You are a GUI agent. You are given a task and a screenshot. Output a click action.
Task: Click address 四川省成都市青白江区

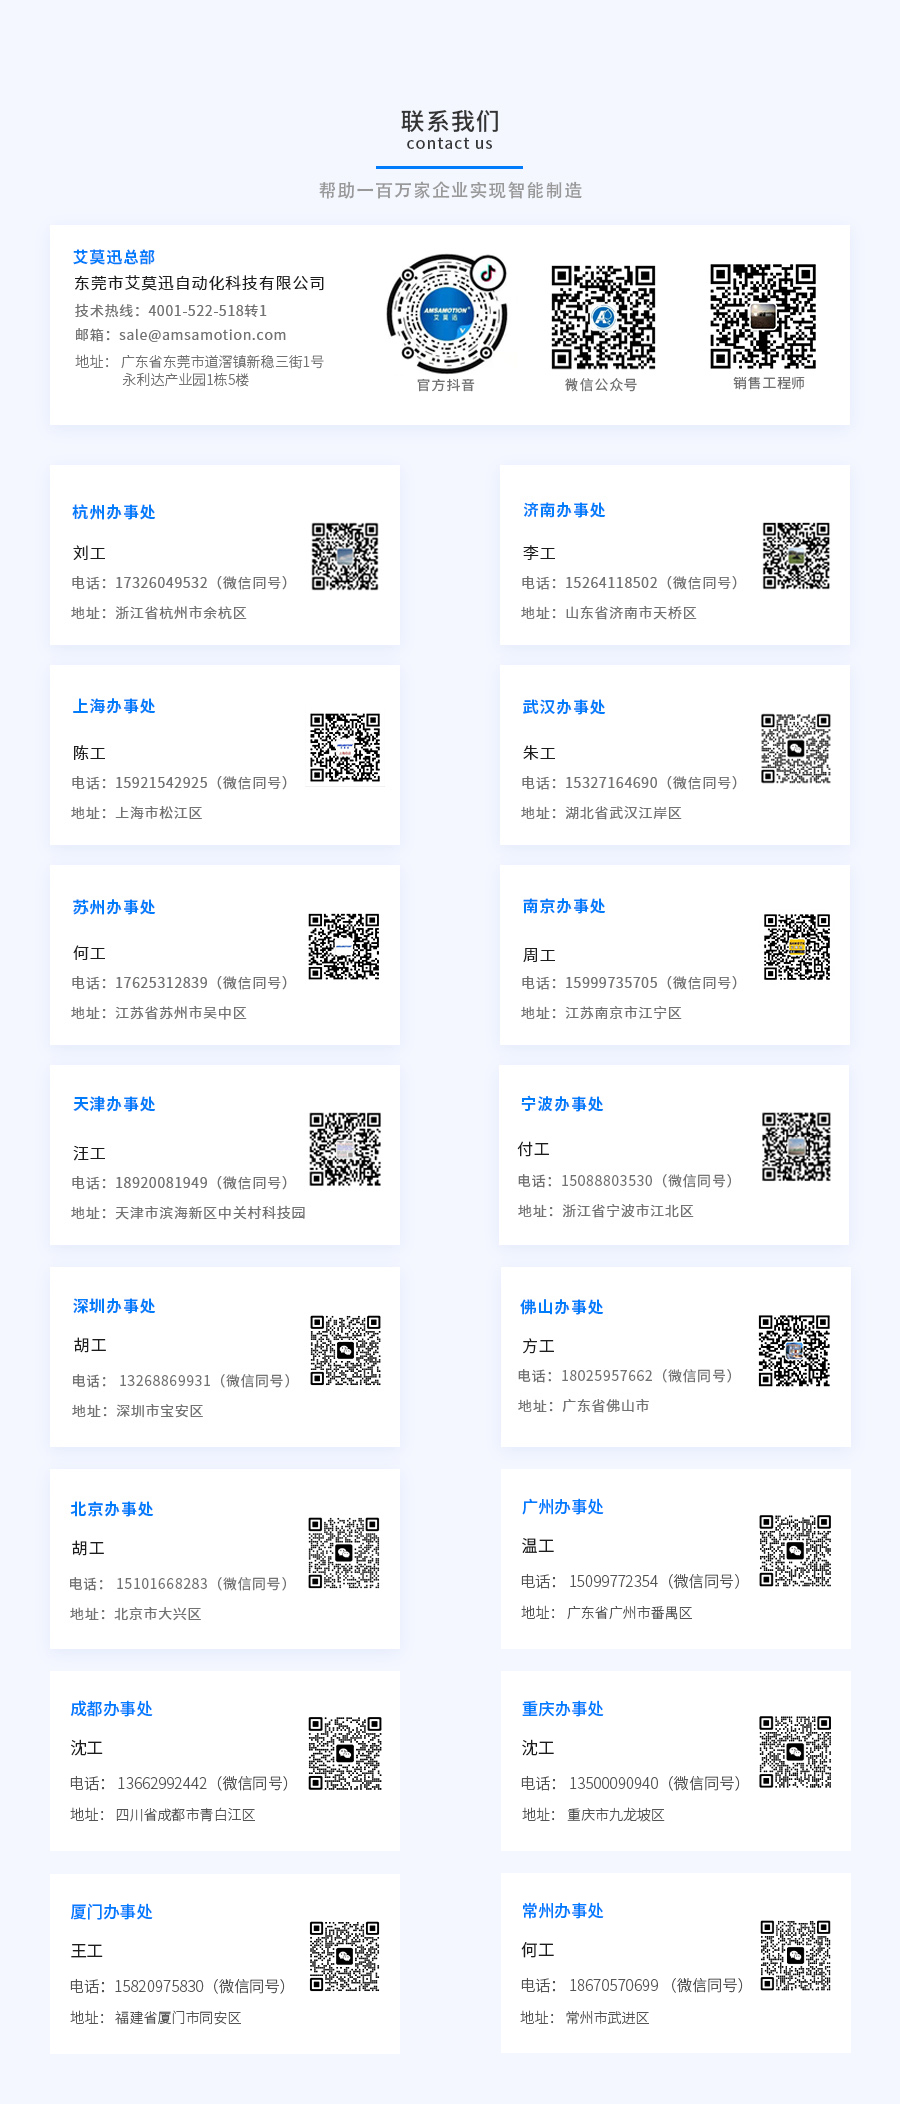[186, 1815]
